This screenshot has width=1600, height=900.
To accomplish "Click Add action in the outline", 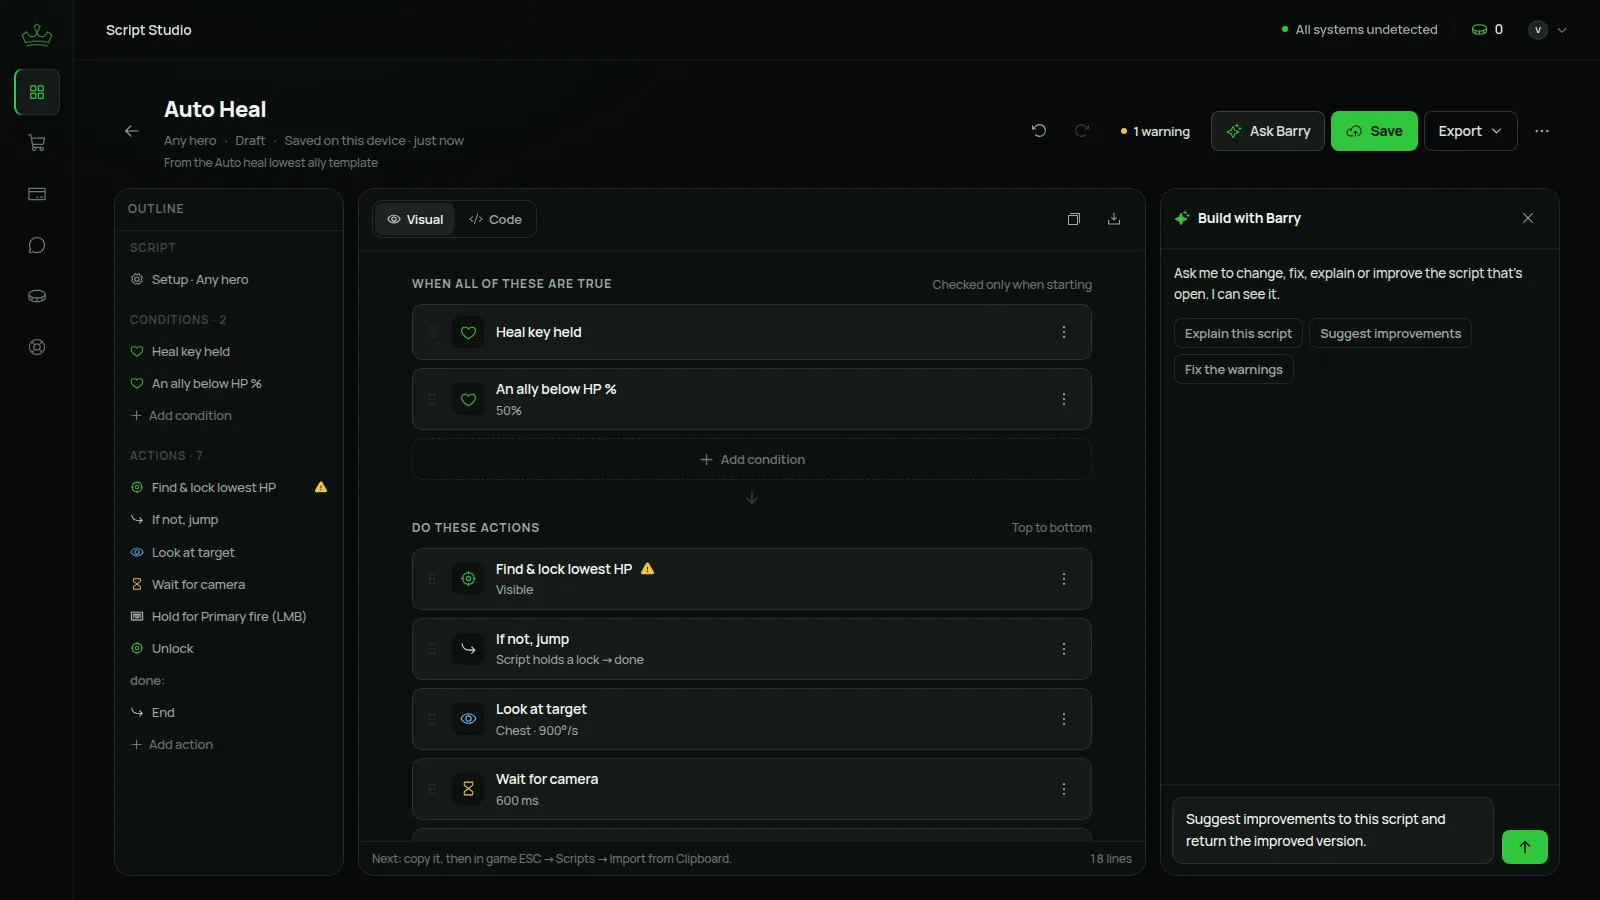I will coord(172,745).
